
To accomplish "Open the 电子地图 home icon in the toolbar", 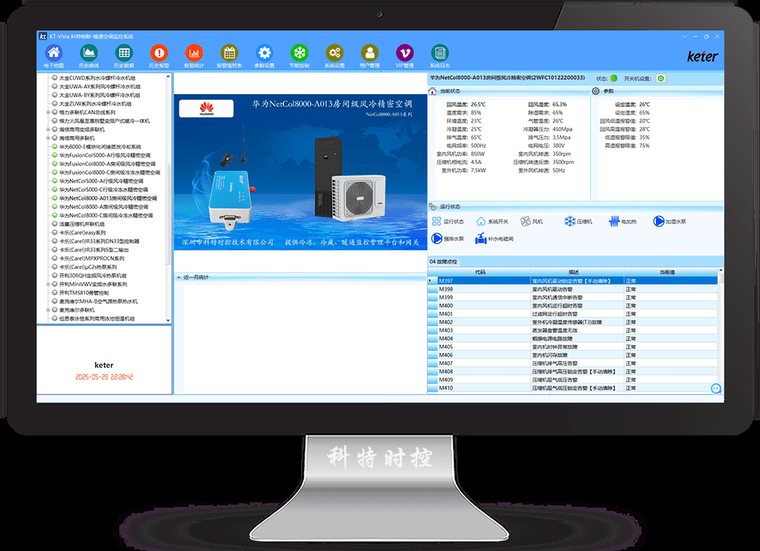I will point(54,53).
